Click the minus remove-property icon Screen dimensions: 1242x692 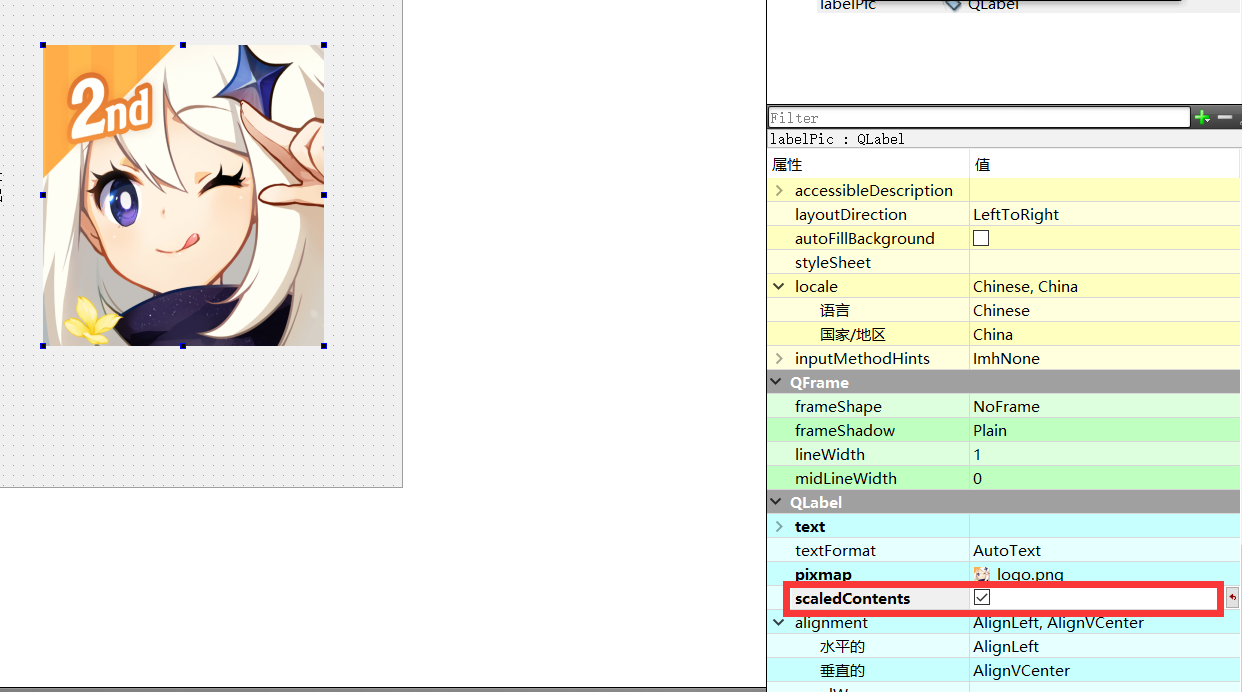tap(1225, 118)
